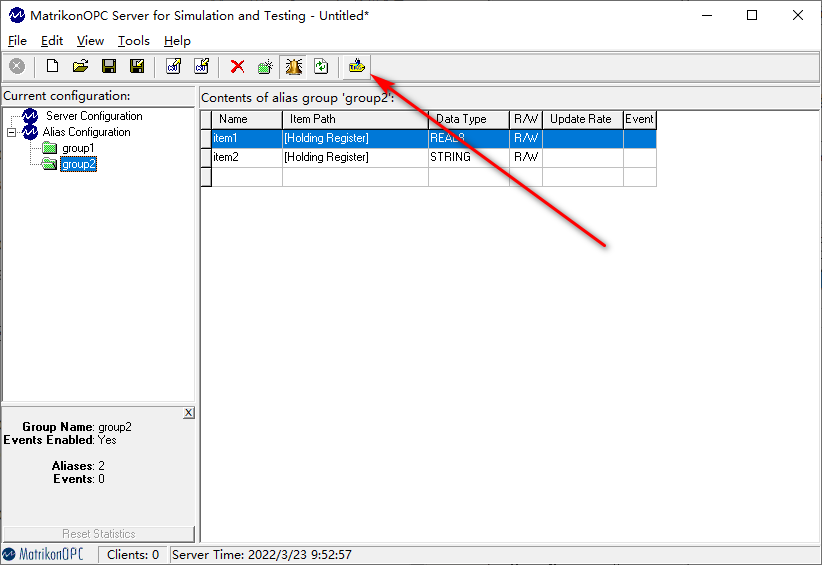Delete the selected alias with red X
The width and height of the screenshot is (822, 565).
tap(237, 67)
